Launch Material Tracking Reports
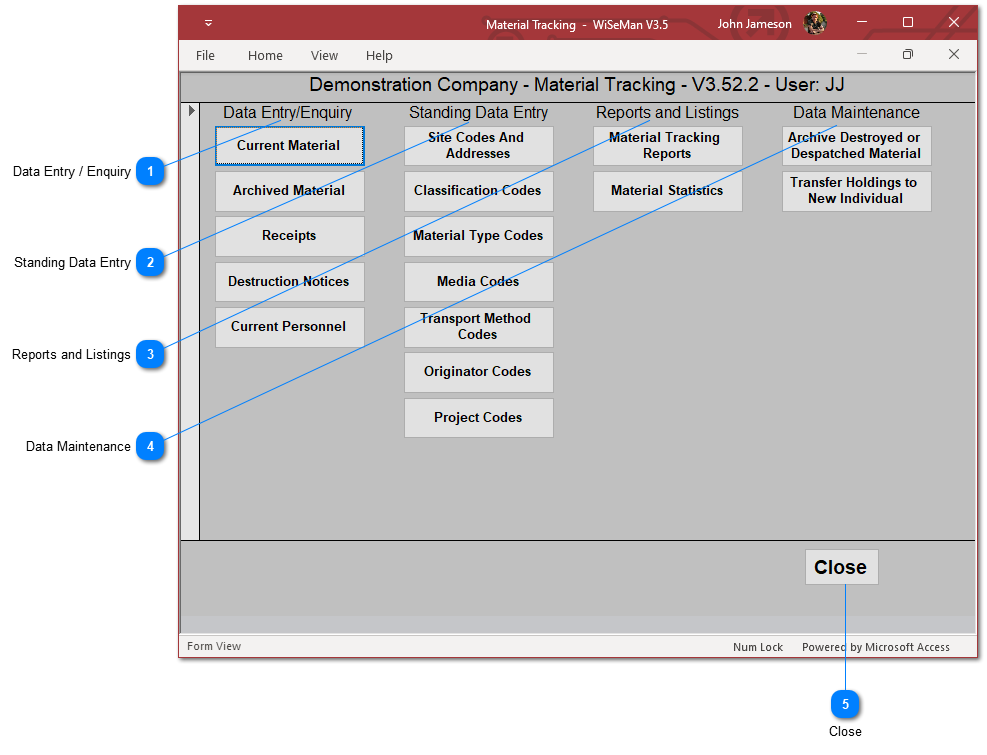 tap(667, 146)
